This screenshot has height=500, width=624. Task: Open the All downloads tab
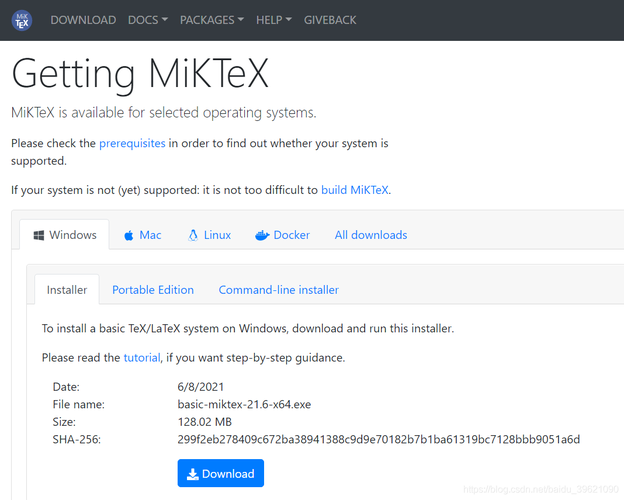(371, 235)
